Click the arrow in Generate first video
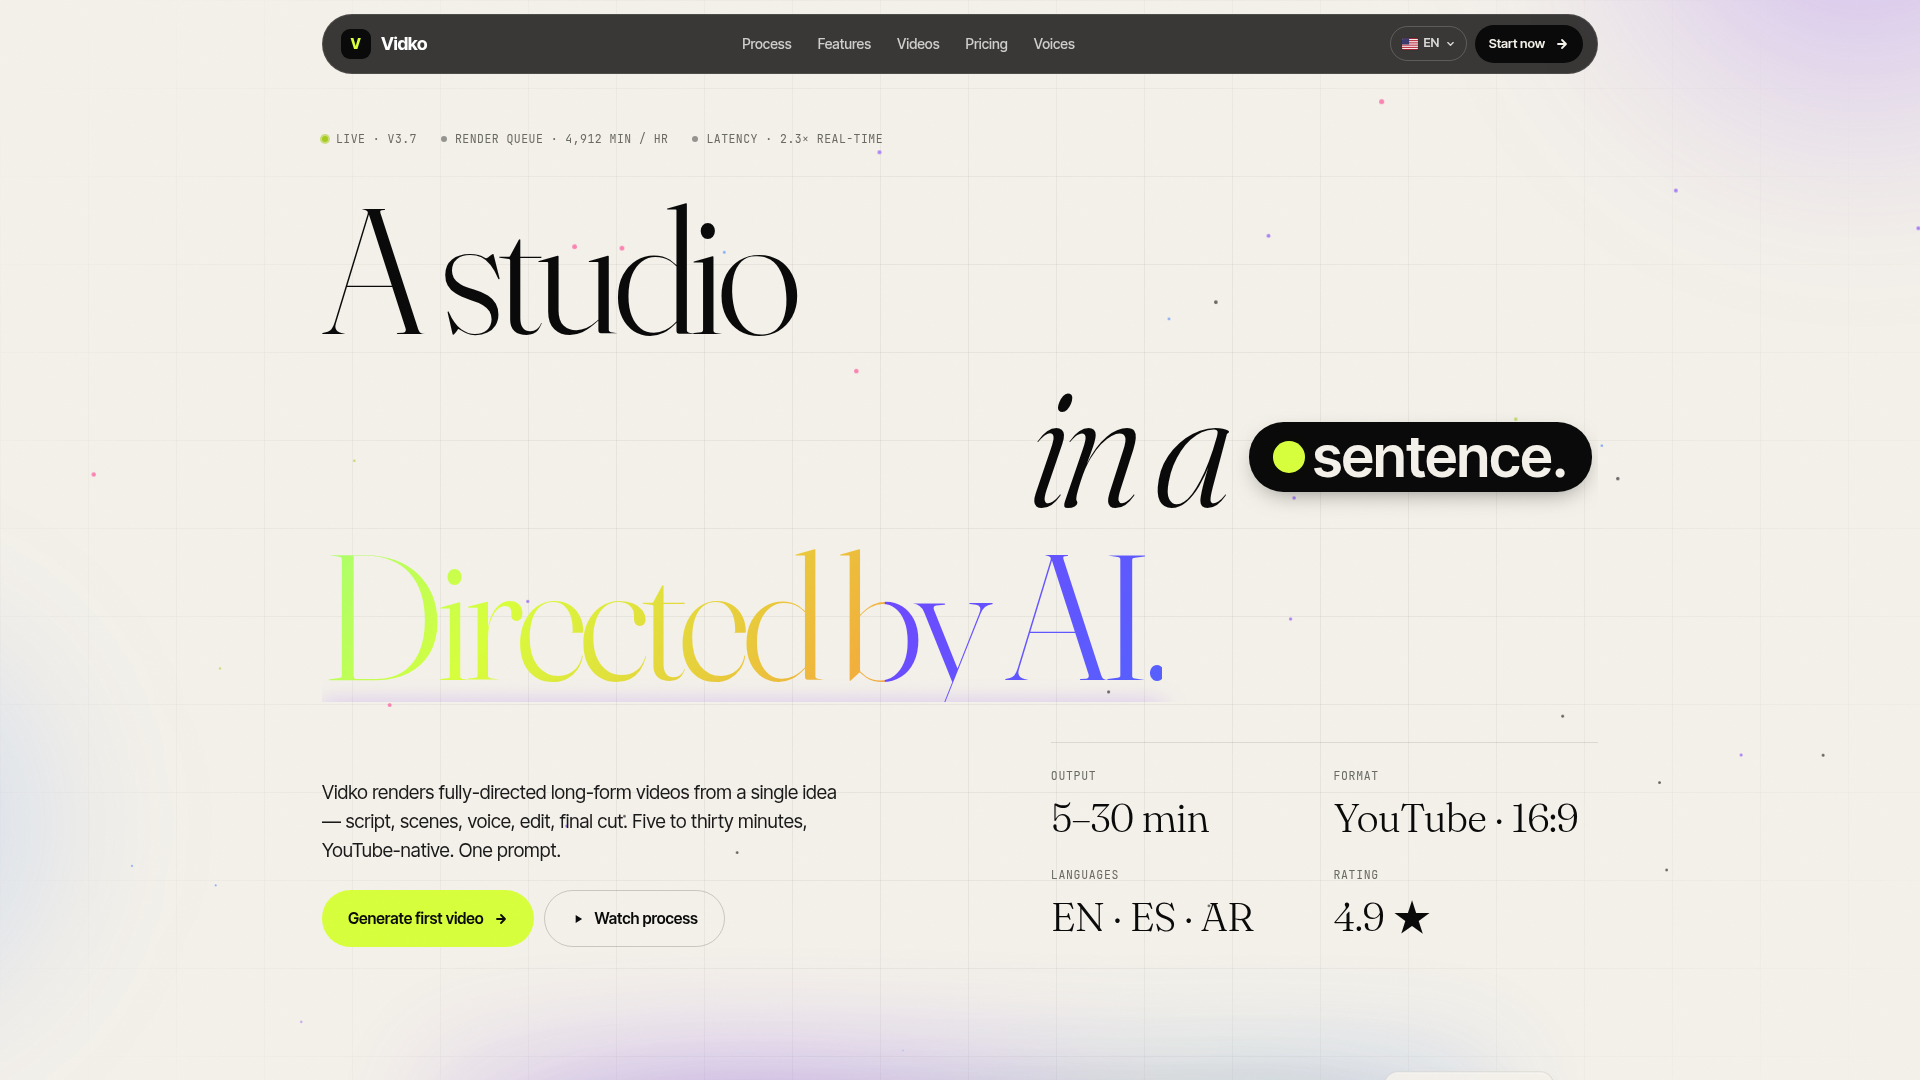Image resolution: width=1920 pixels, height=1080 pixels. (x=501, y=919)
